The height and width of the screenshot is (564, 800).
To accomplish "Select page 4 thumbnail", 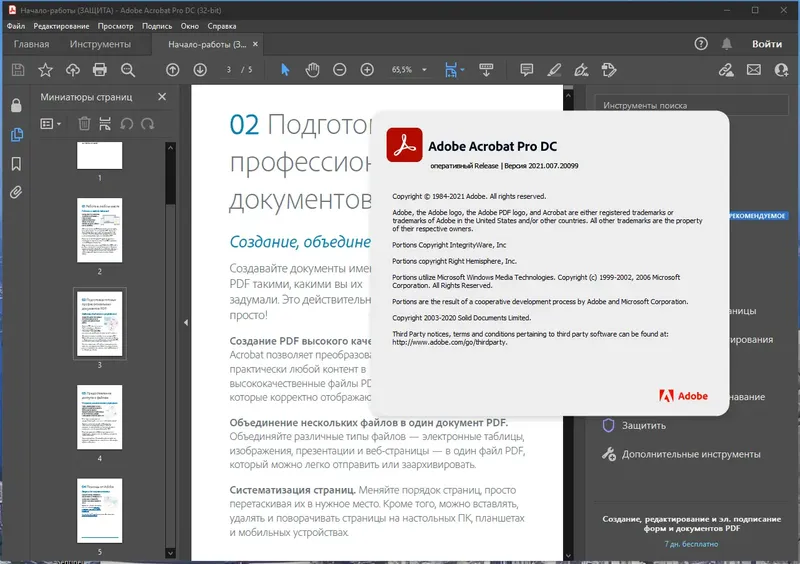I will (x=99, y=417).
